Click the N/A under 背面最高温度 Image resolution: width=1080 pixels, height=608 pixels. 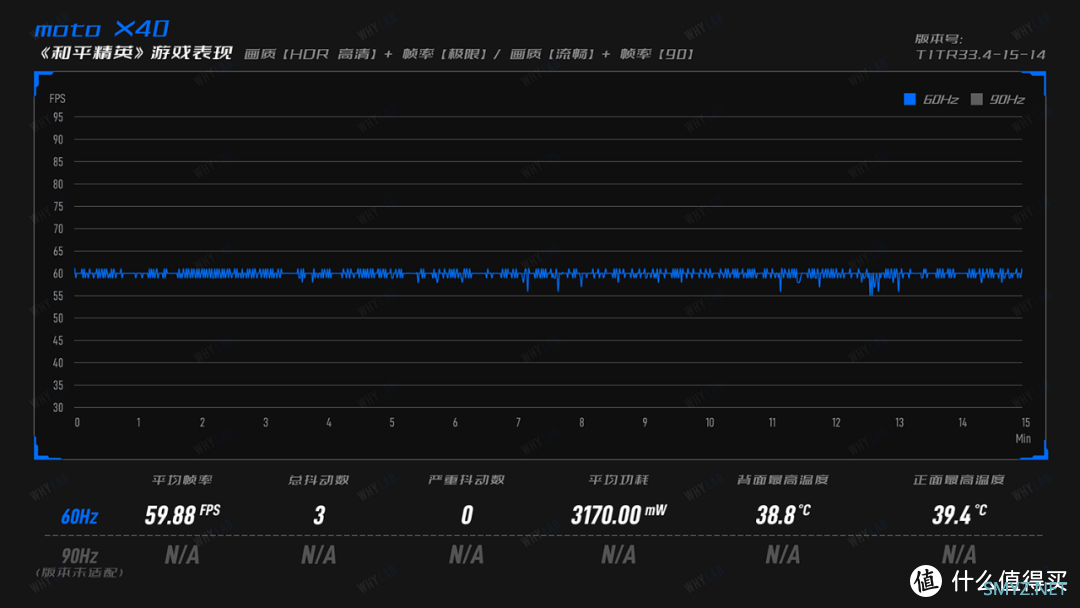[783, 555]
